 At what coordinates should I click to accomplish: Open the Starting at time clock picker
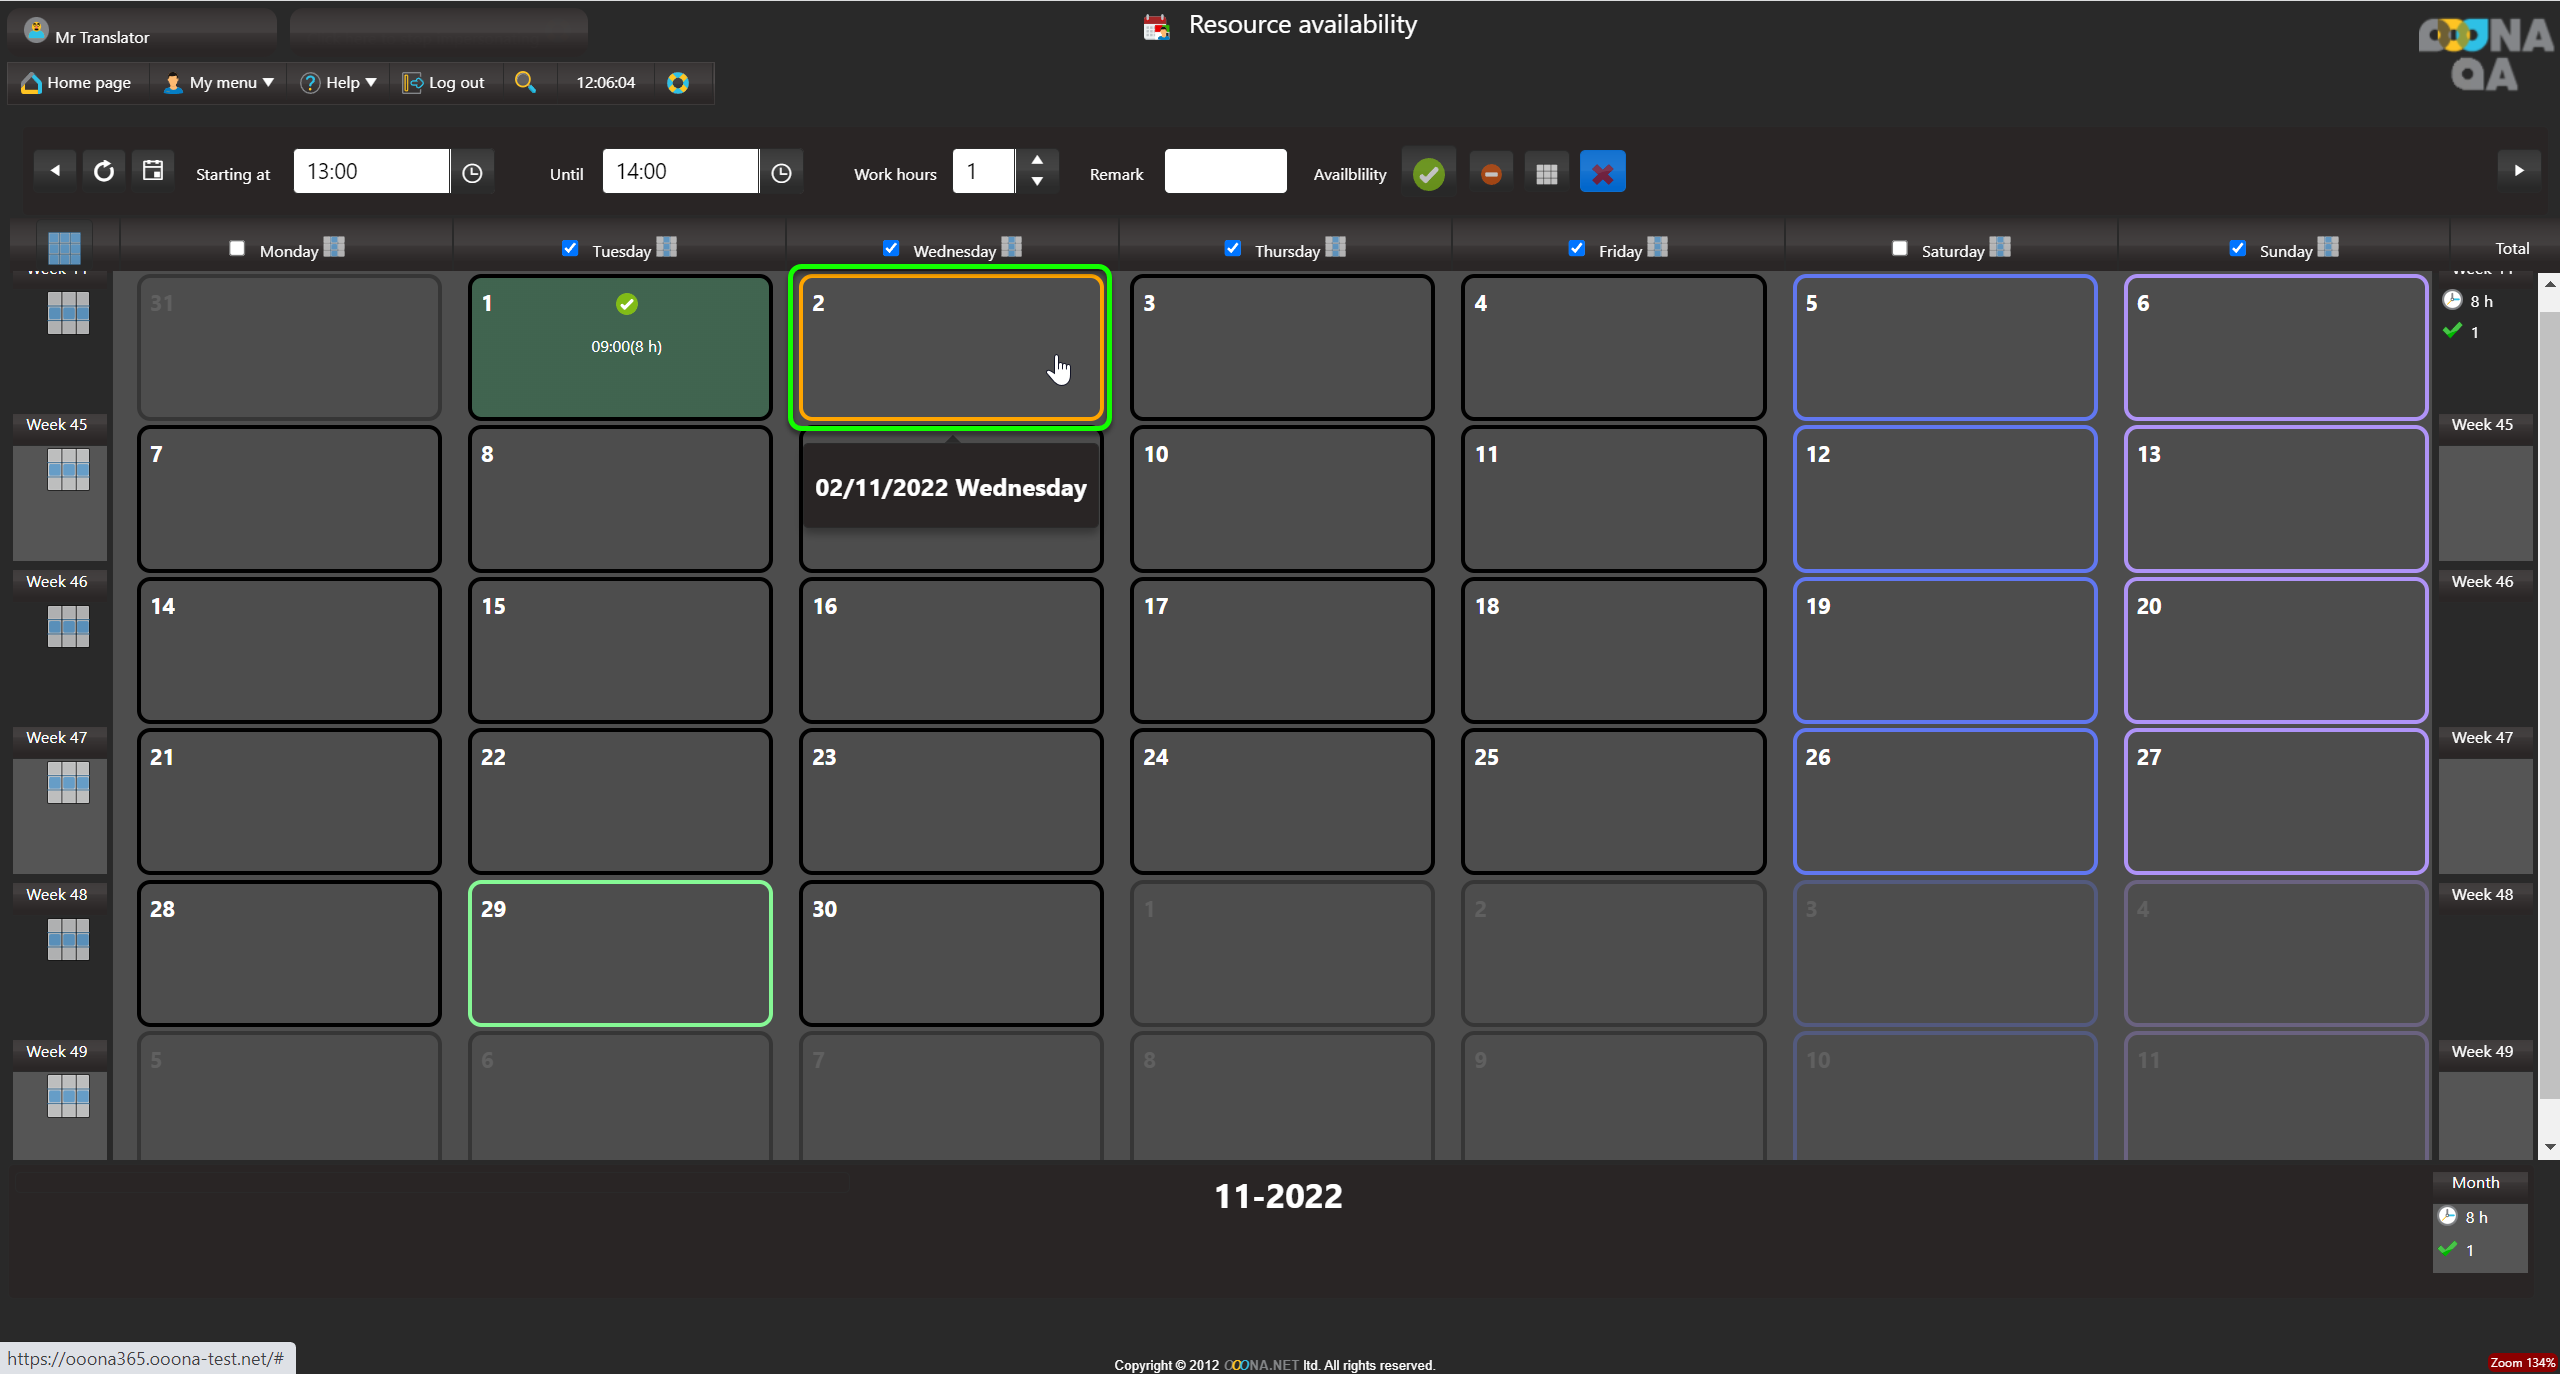click(x=472, y=173)
